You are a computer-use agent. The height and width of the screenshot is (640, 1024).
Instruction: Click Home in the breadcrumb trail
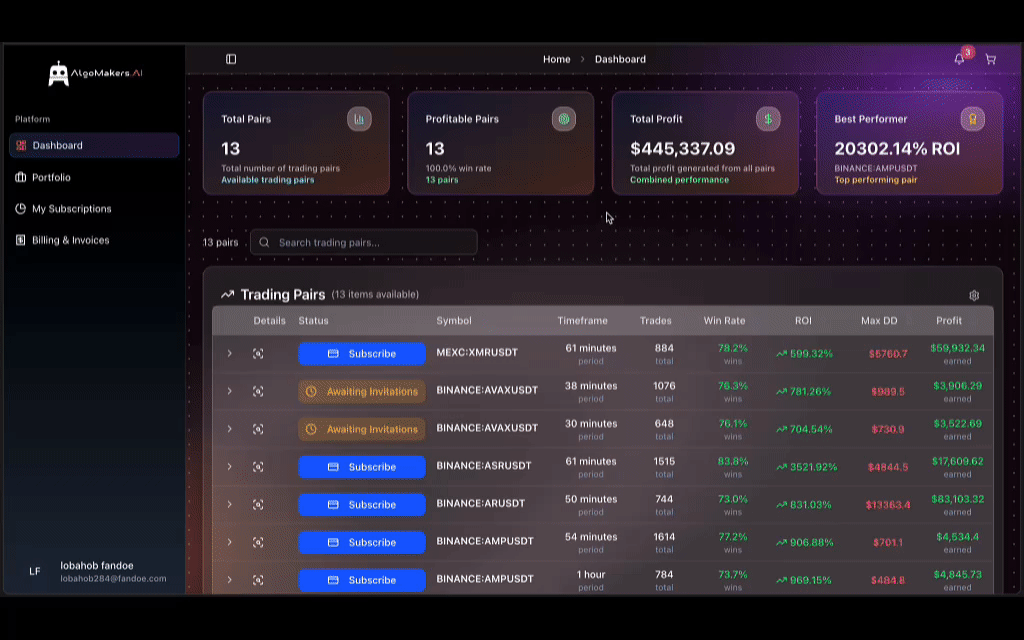pos(556,59)
